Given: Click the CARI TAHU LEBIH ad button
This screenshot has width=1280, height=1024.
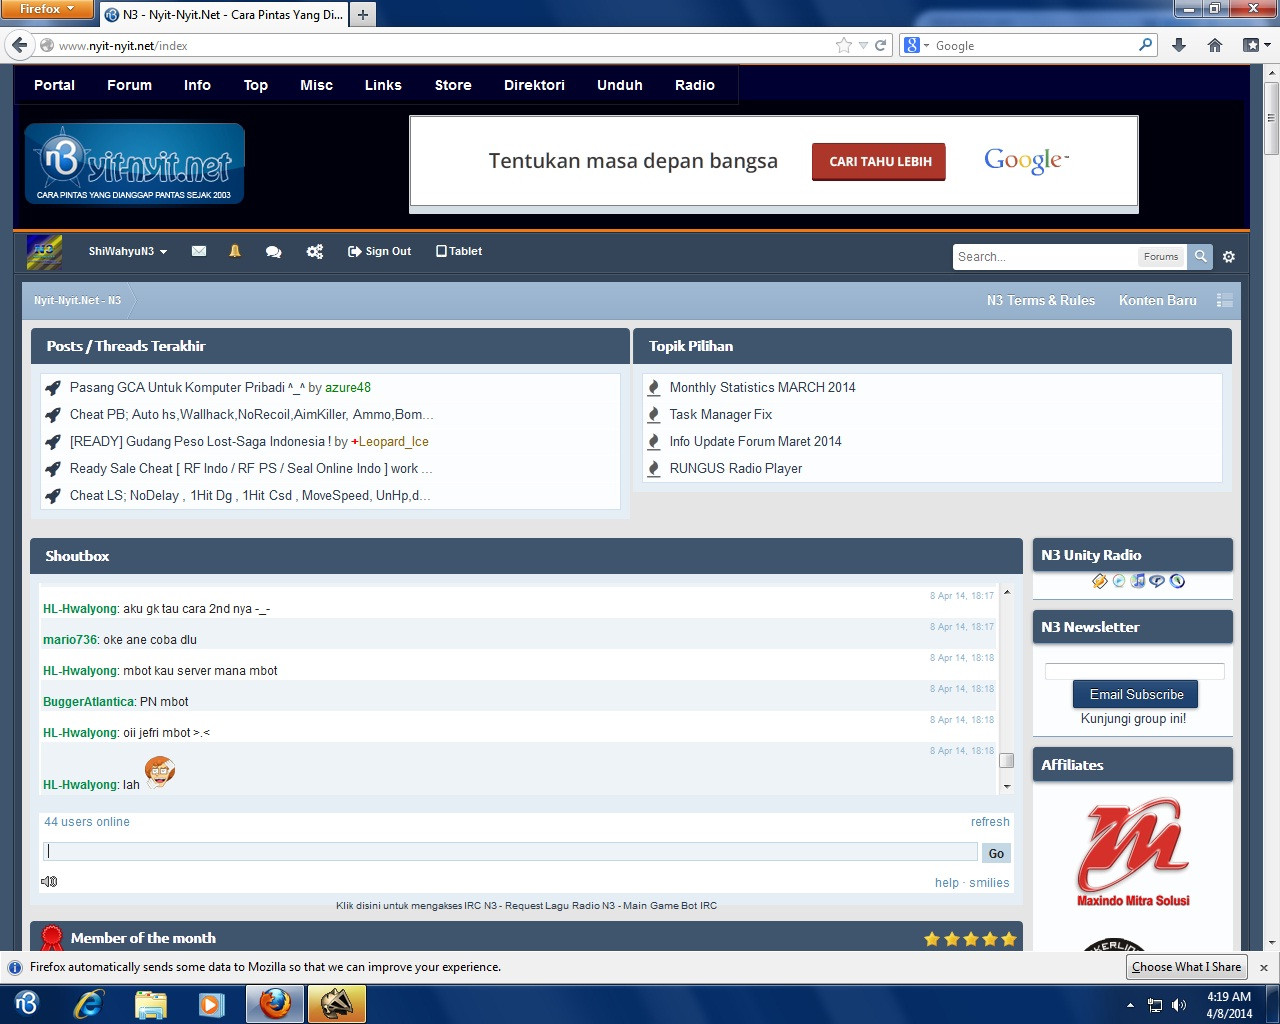Looking at the screenshot, I should click(x=879, y=161).
